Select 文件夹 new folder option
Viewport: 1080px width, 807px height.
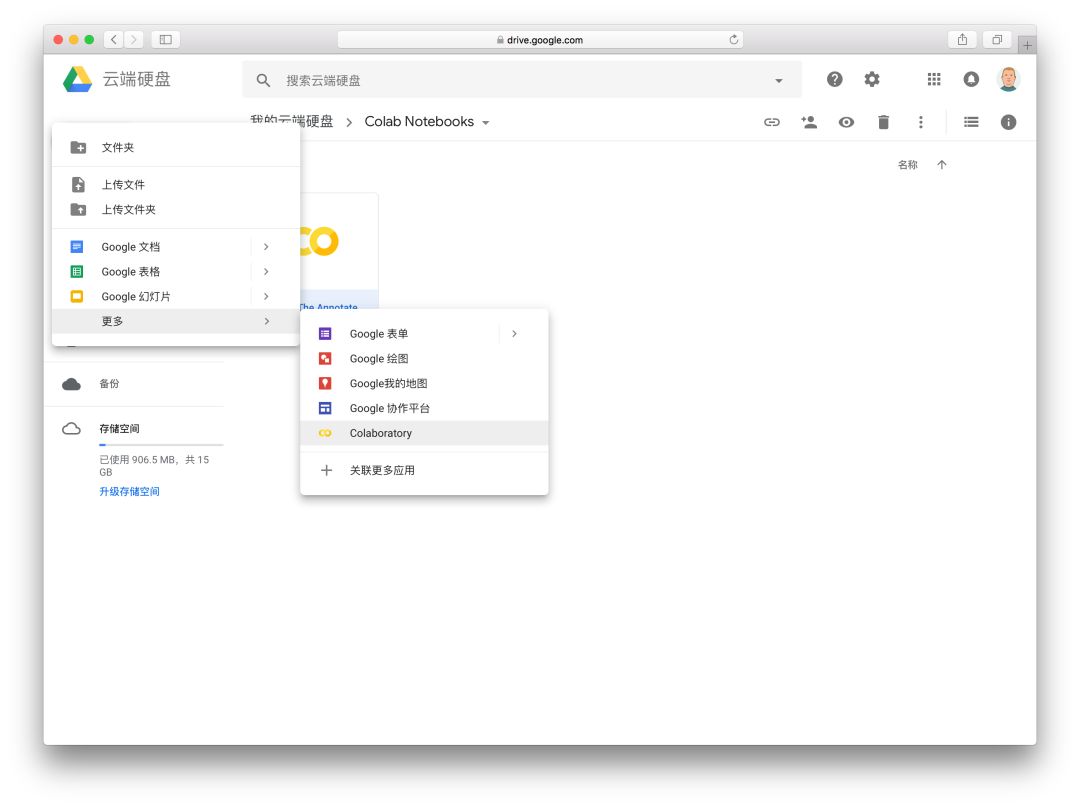[176, 147]
